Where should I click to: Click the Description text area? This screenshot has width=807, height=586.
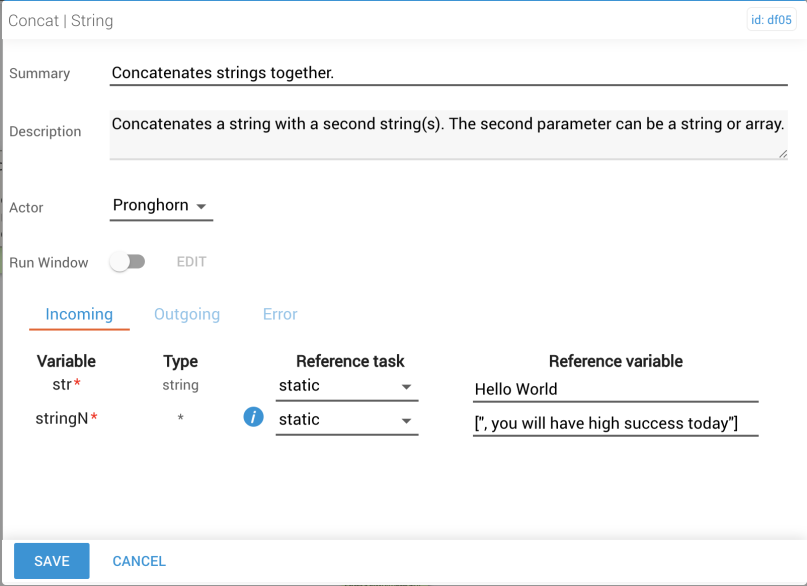[448, 134]
